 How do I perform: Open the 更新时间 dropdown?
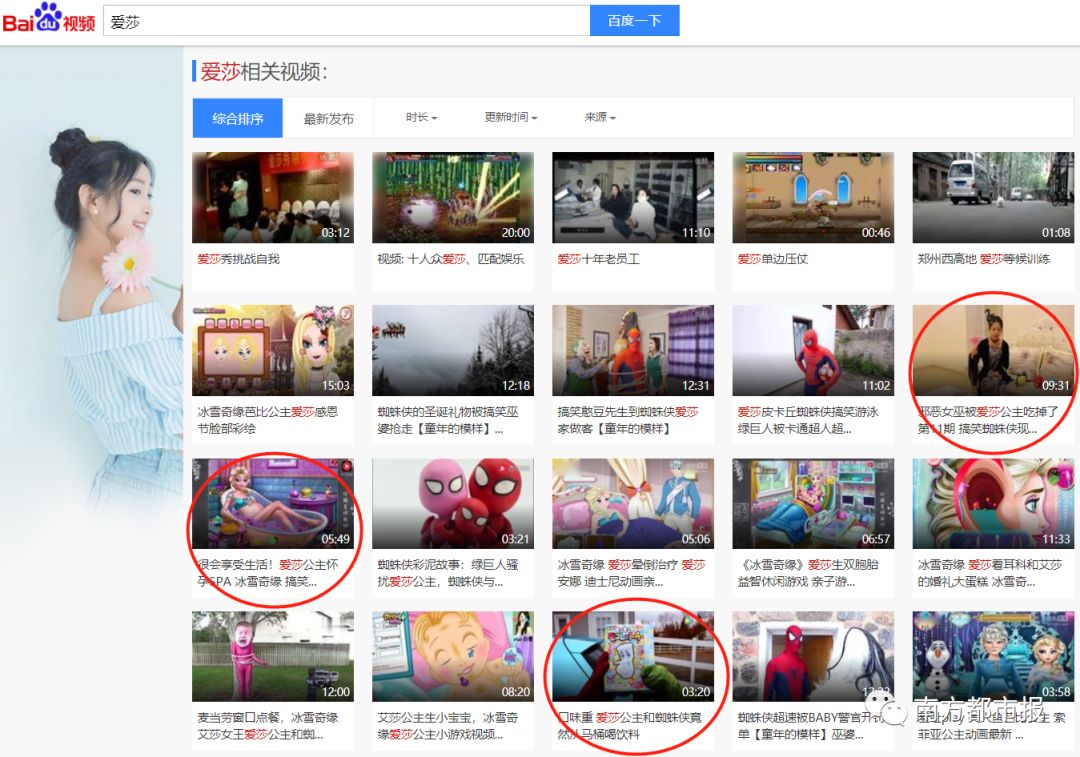point(510,117)
